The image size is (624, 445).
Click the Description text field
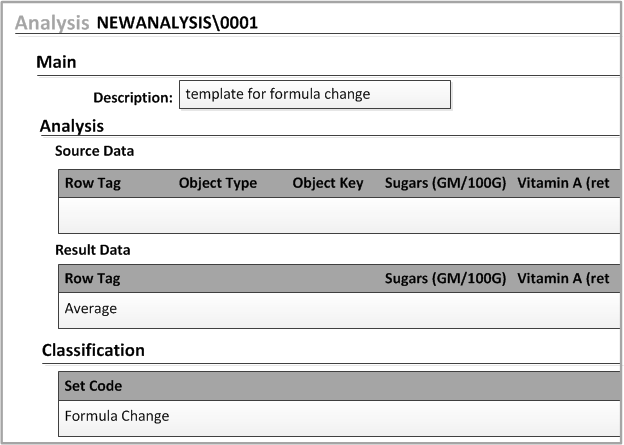(x=314, y=95)
